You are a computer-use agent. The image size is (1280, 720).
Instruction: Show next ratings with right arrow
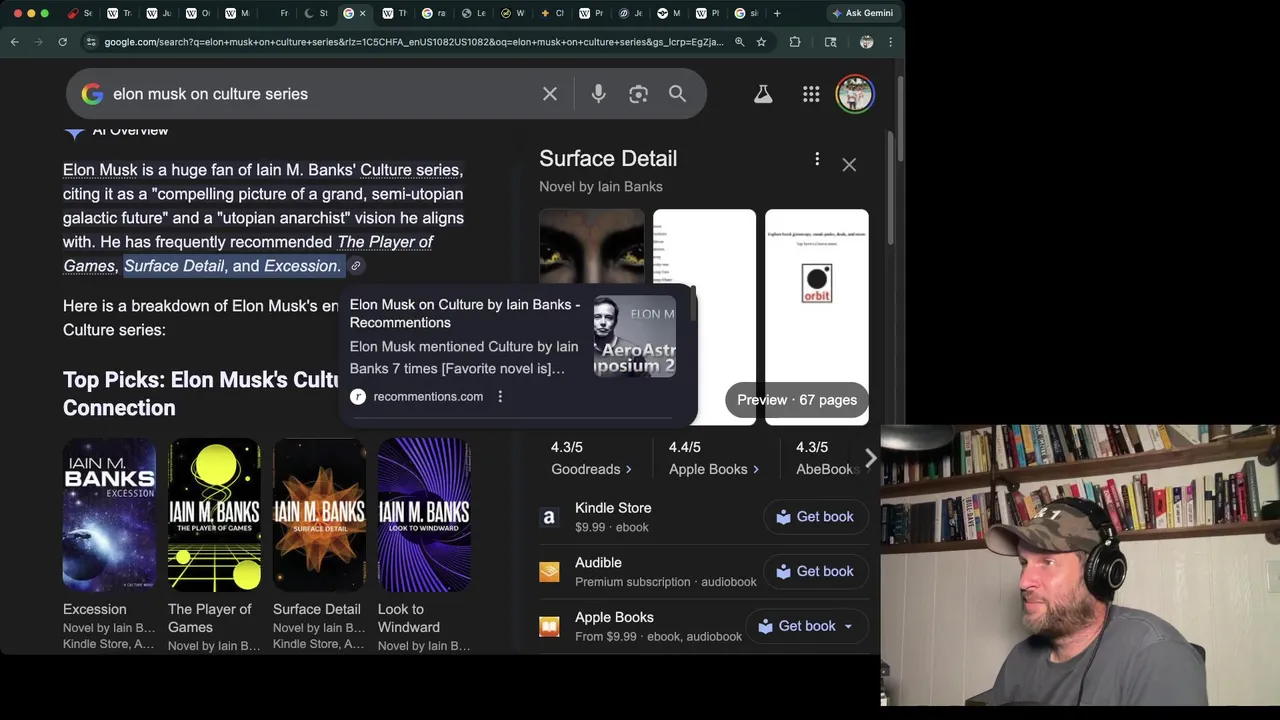(870, 458)
